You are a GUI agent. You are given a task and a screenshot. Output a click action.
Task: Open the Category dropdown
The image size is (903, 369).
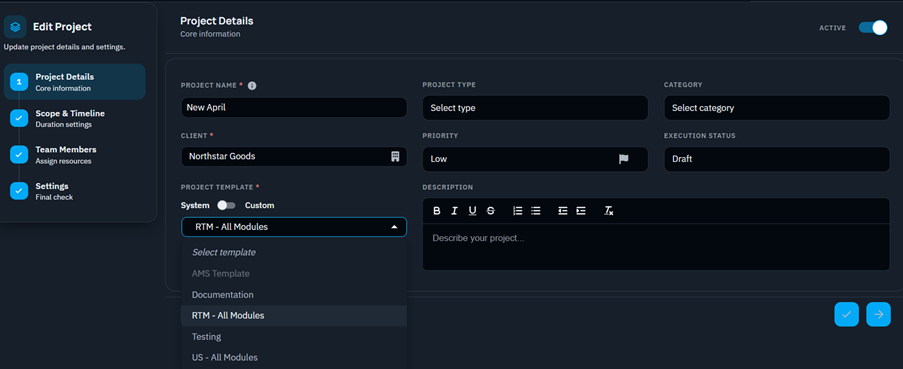pyautogui.click(x=777, y=108)
